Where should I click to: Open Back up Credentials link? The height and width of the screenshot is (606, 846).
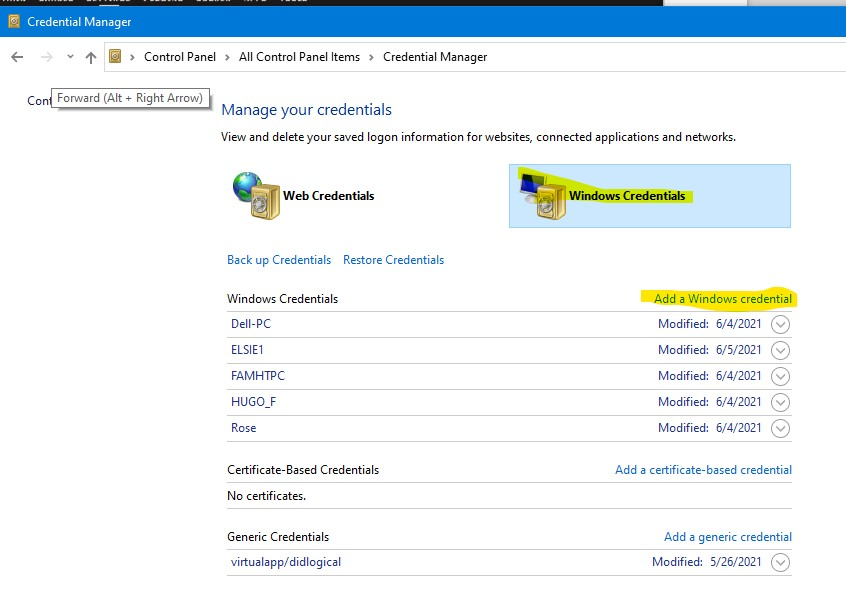[279, 260]
